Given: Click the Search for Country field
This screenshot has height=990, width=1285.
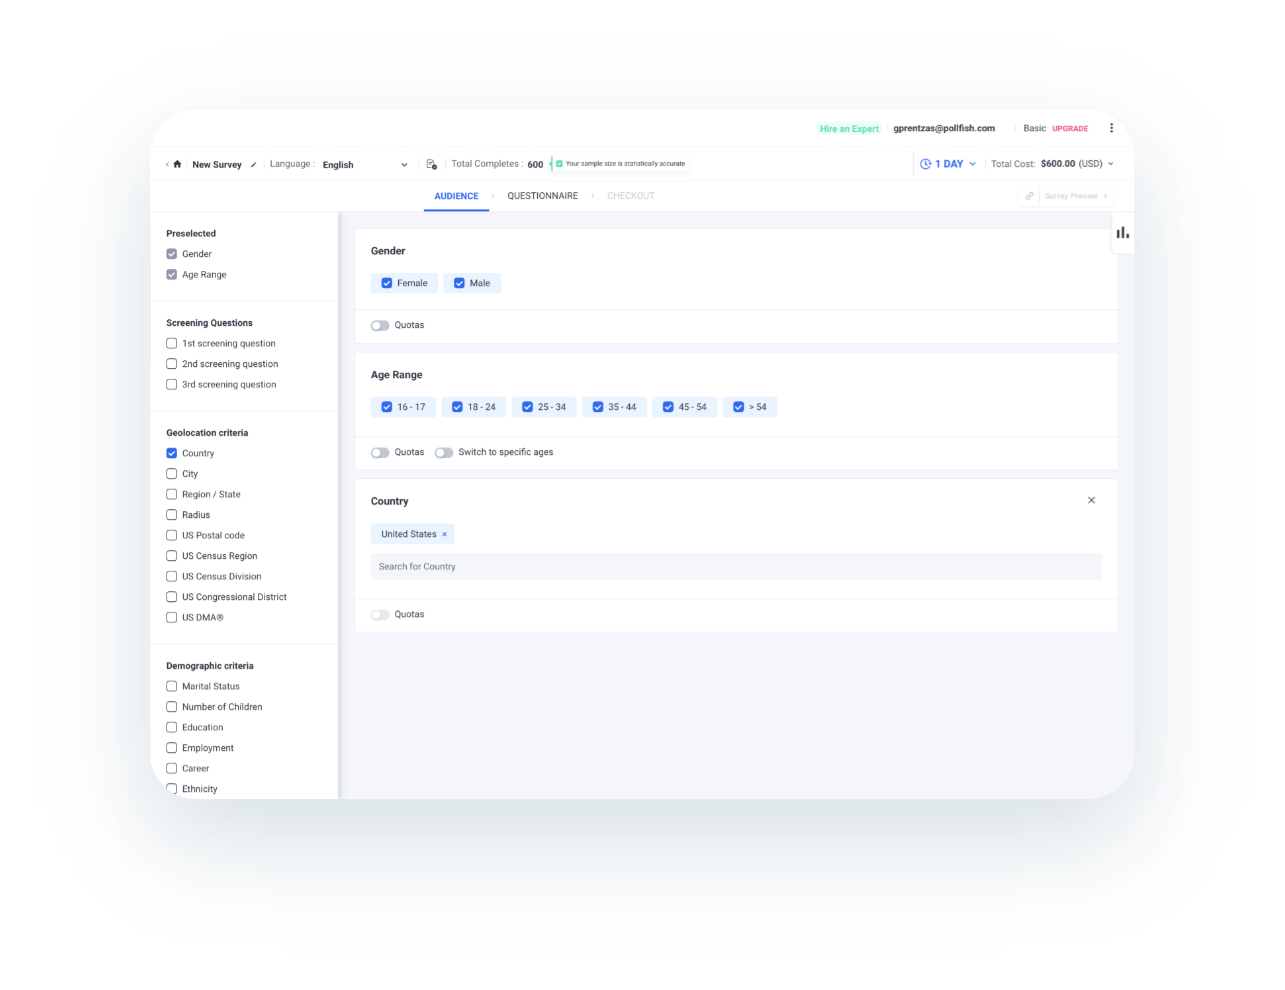Looking at the screenshot, I should pos(735,566).
